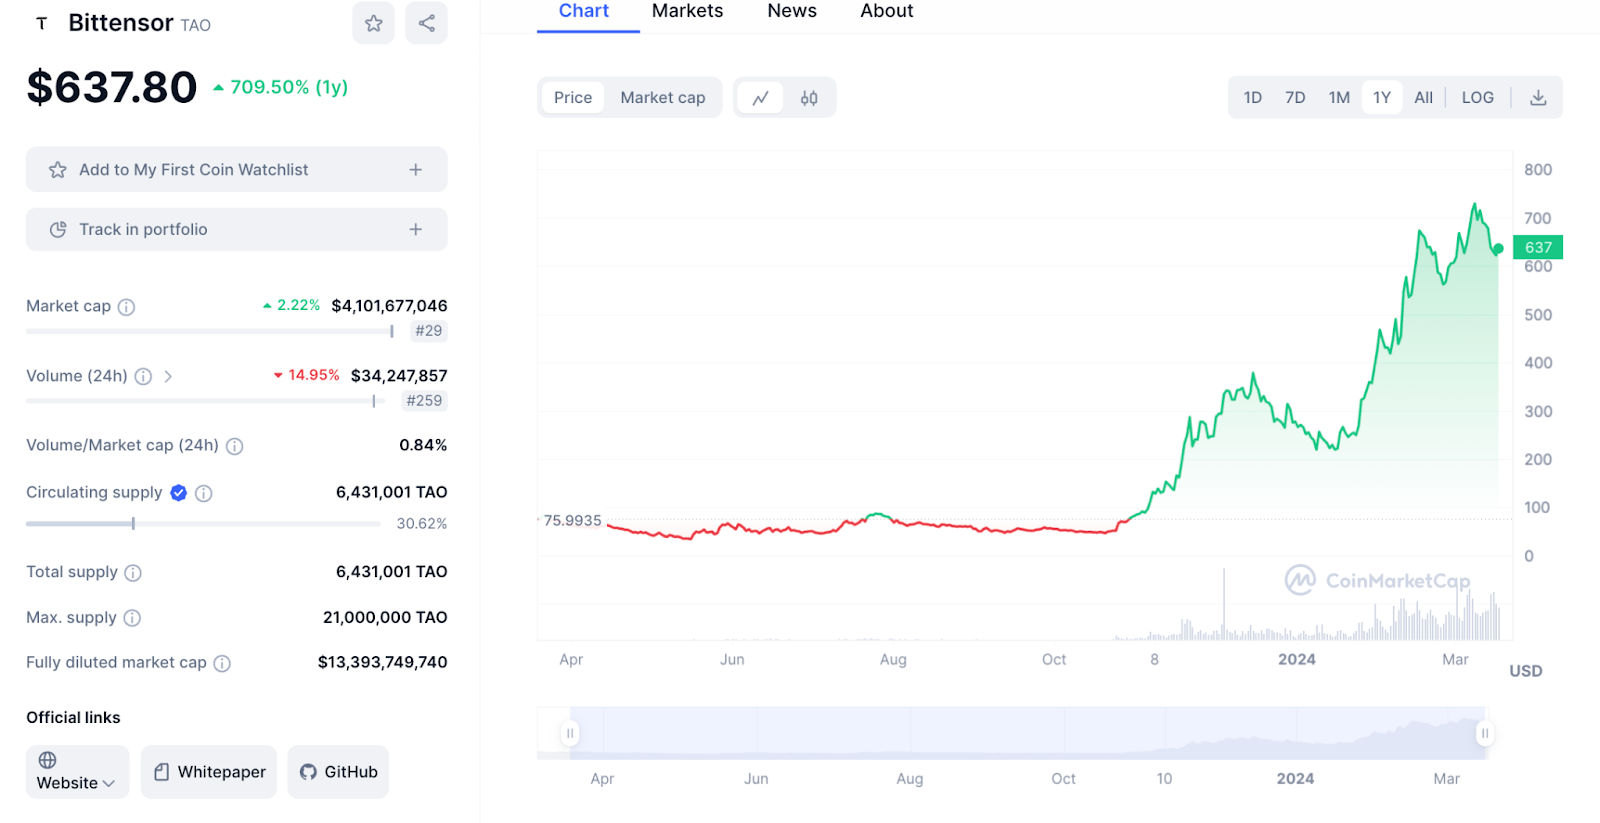Click the tall volume bar in the chart
This screenshot has width=1600, height=823.
pos(1224,604)
